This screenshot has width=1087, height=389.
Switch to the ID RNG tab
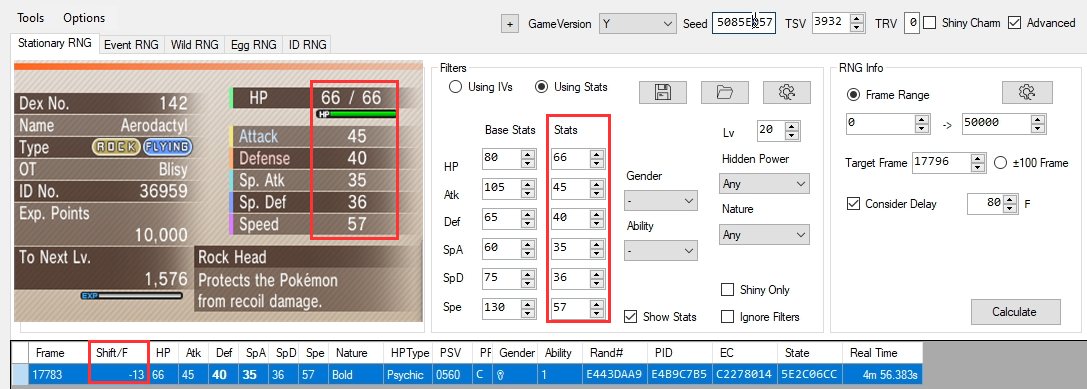click(x=306, y=45)
